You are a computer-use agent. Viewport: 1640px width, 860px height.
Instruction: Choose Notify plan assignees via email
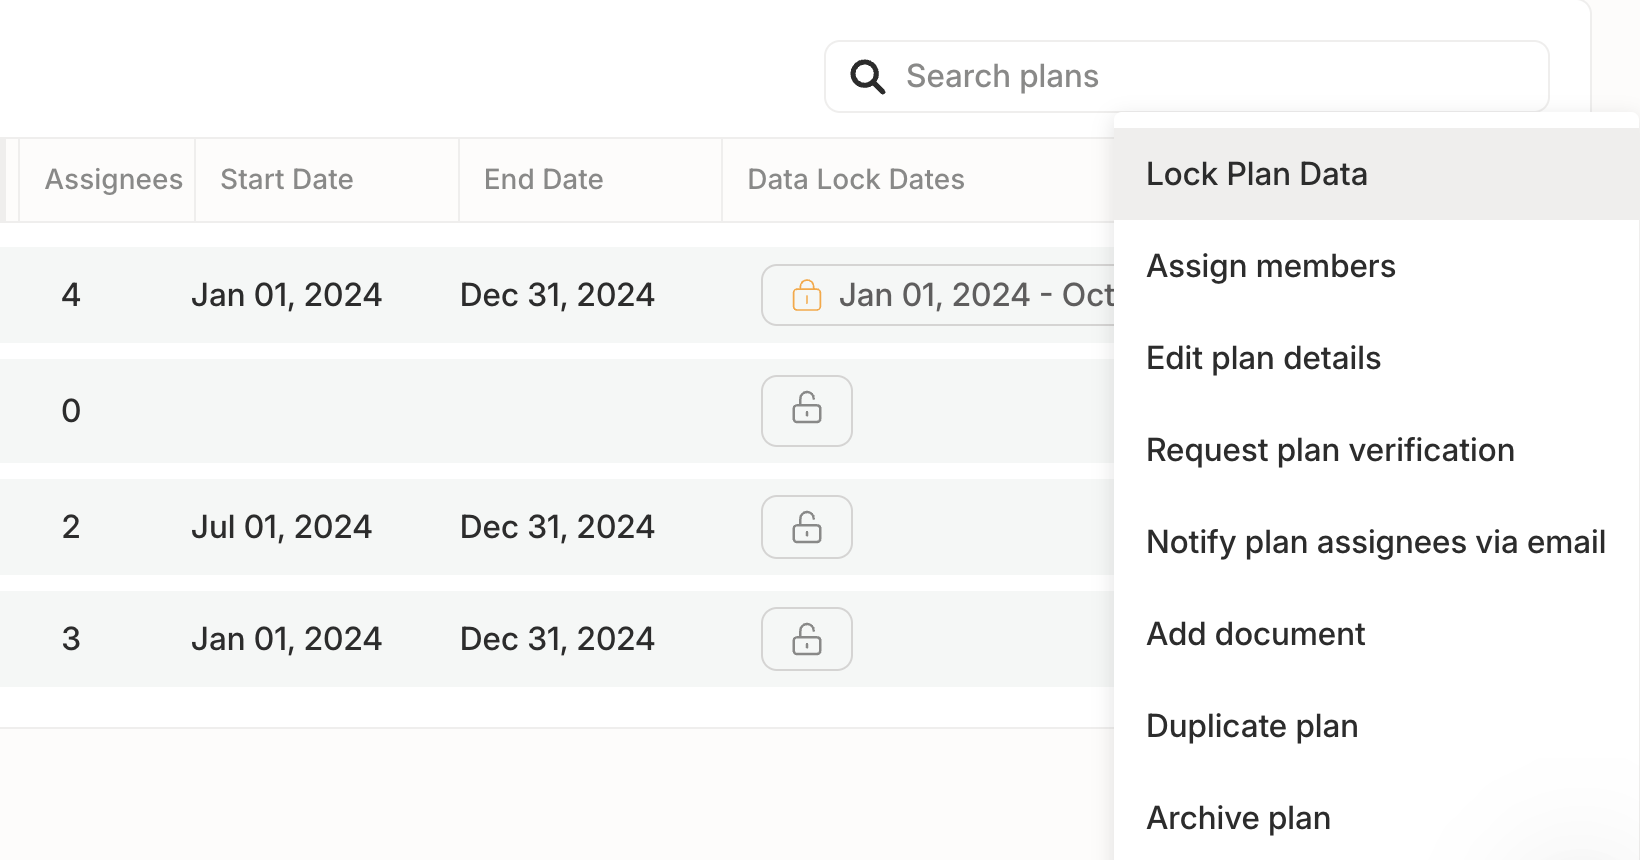(x=1377, y=542)
